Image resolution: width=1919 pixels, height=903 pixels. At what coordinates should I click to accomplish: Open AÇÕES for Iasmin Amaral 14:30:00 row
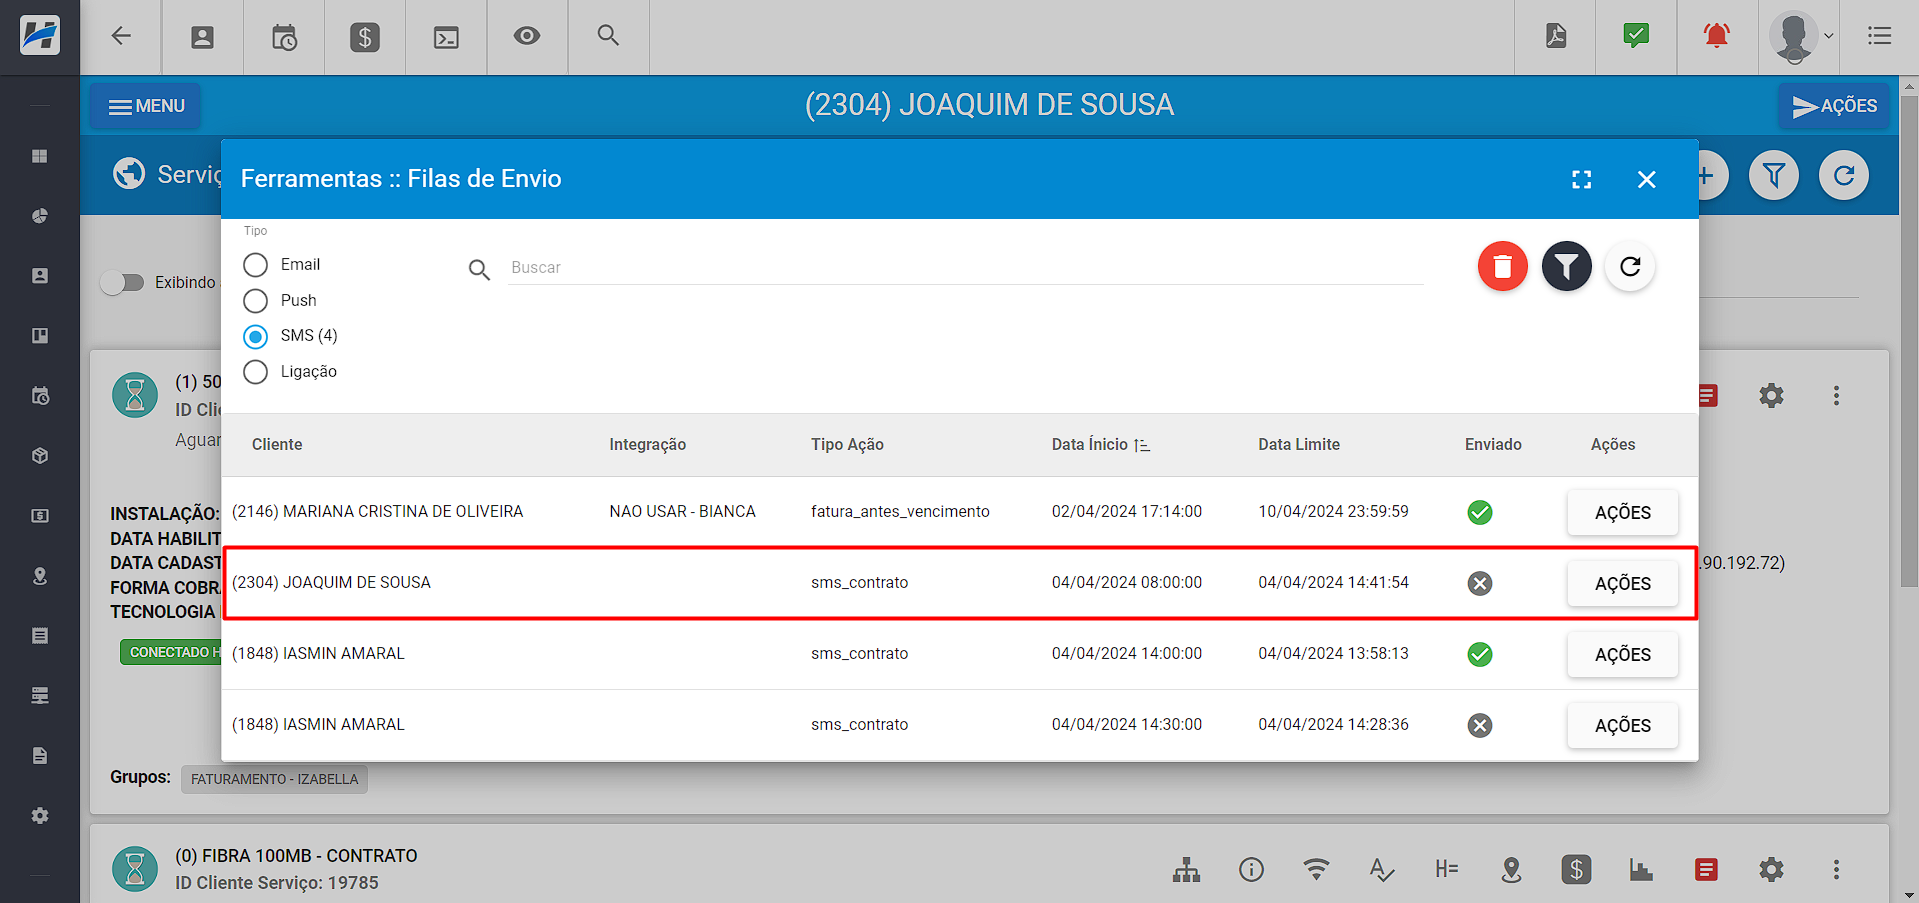point(1622,726)
